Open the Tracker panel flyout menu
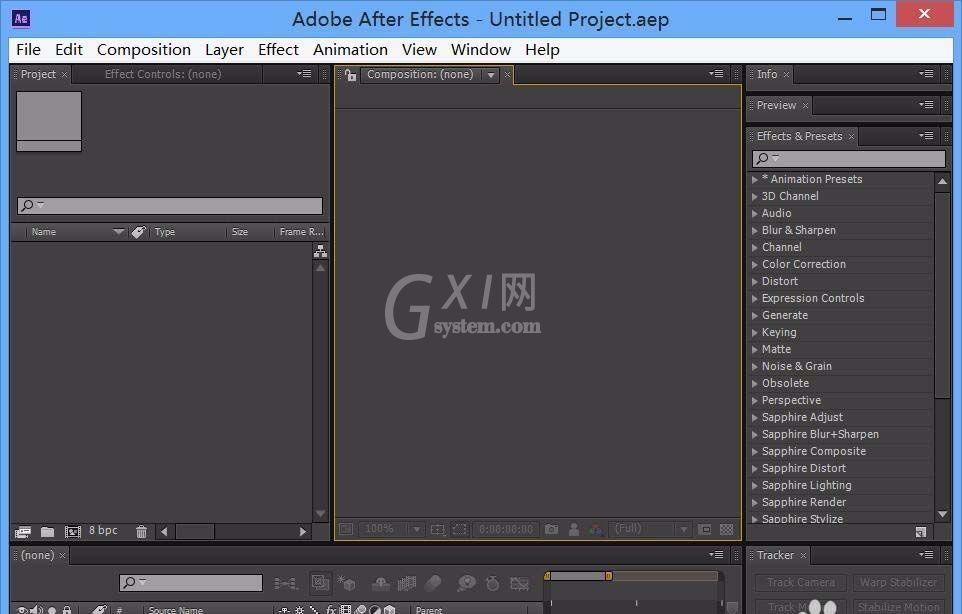The height and width of the screenshot is (614, 962). (x=926, y=555)
